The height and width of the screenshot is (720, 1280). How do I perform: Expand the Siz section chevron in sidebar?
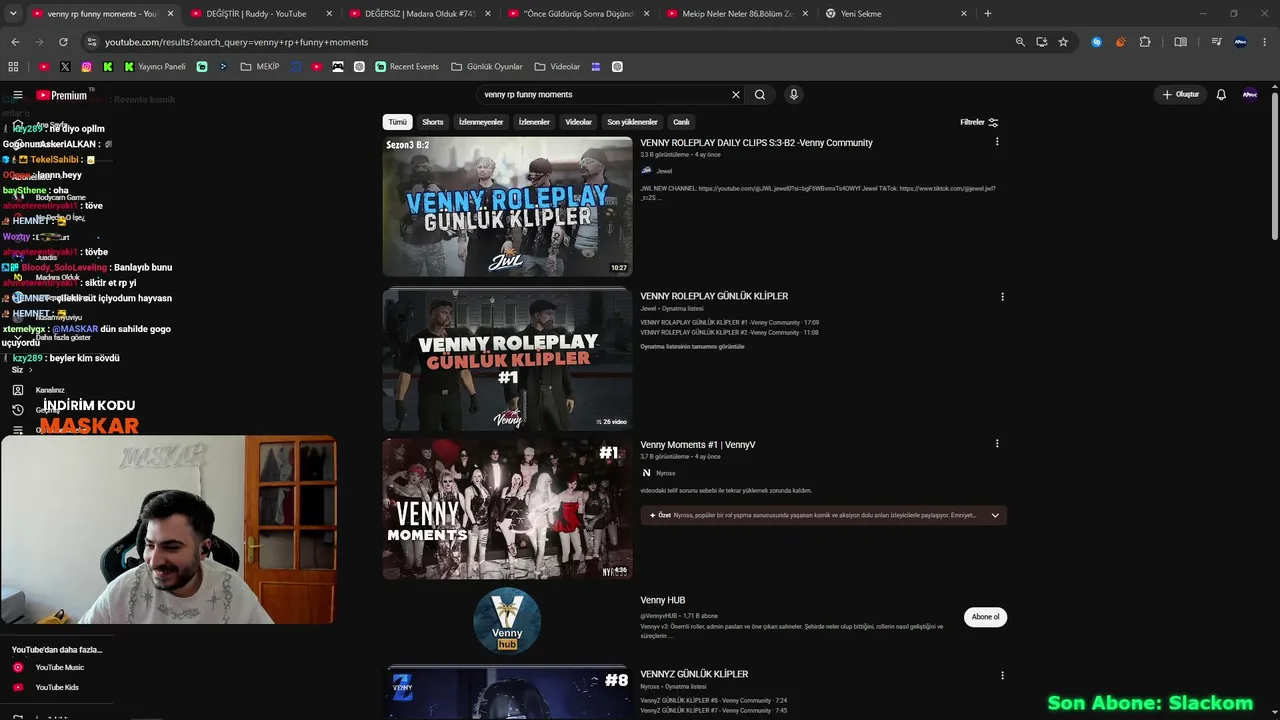coord(30,370)
